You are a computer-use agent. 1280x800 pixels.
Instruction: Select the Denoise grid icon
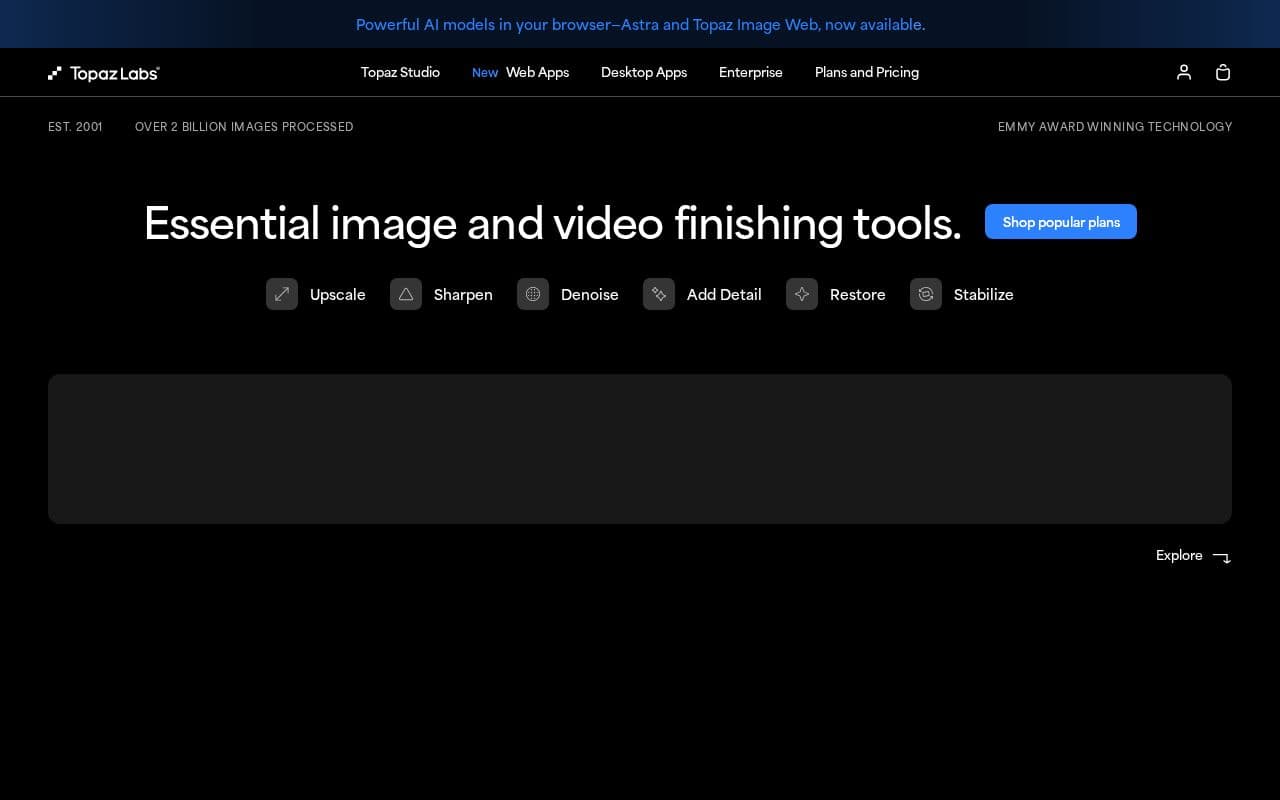pos(533,294)
